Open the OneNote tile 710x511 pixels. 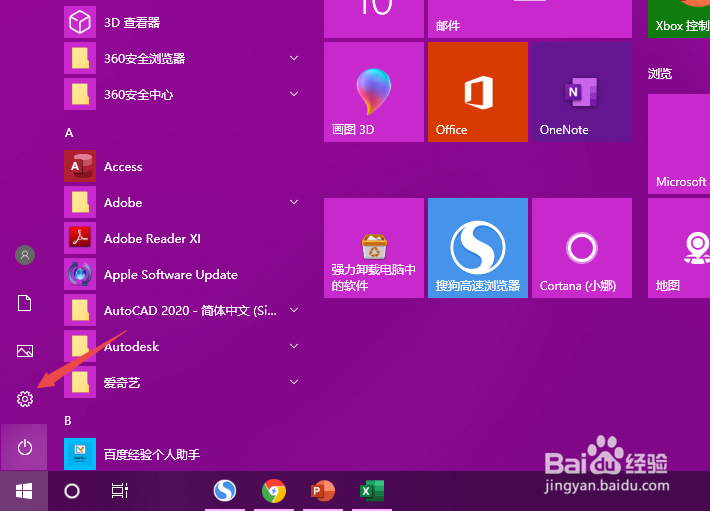[x=581, y=92]
